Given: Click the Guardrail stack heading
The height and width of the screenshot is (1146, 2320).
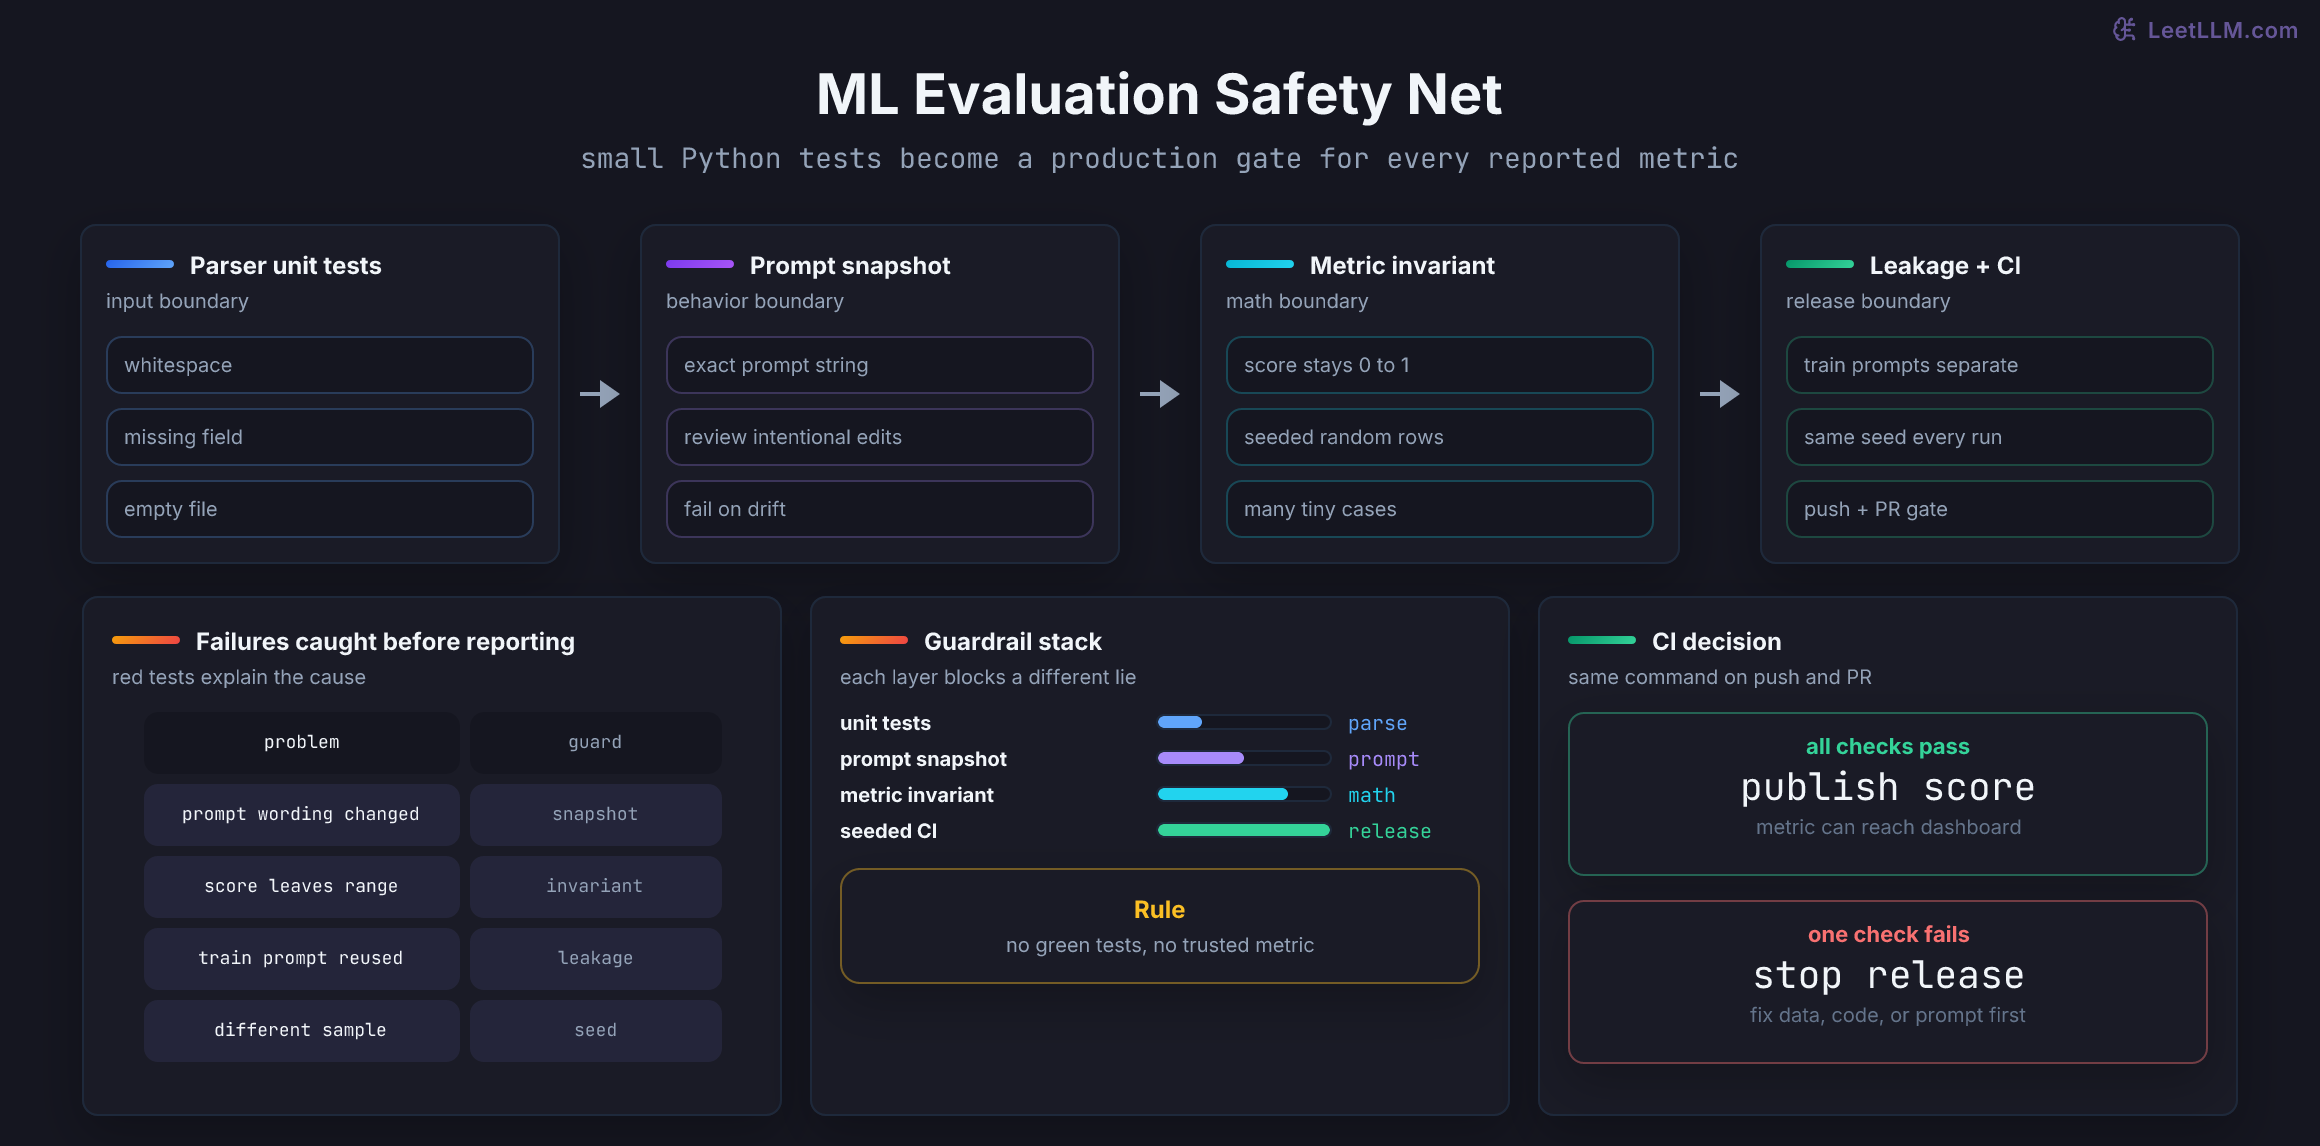Looking at the screenshot, I should 1012,641.
